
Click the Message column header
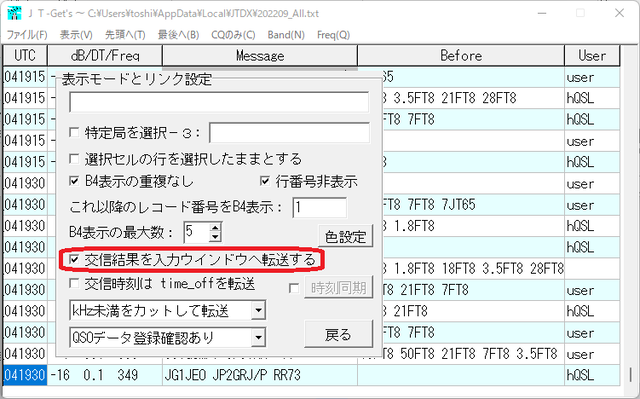coord(260,55)
